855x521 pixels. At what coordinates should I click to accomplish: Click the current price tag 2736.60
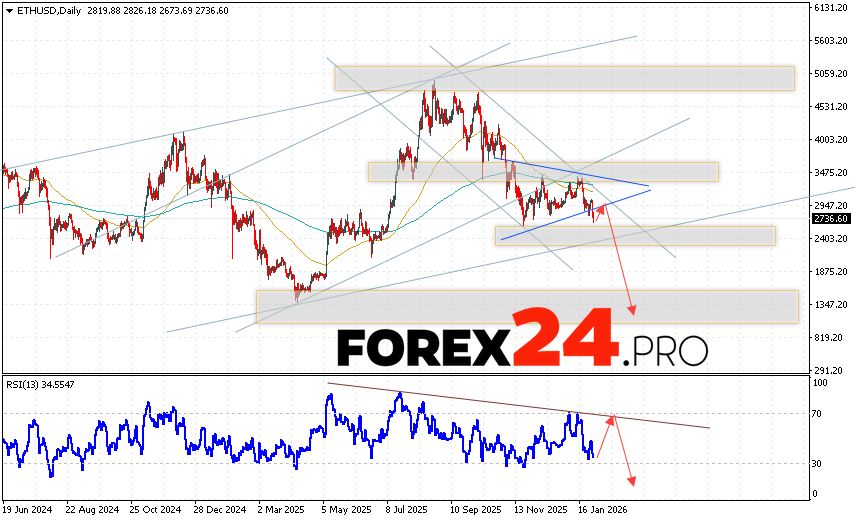tap(831, 219)
